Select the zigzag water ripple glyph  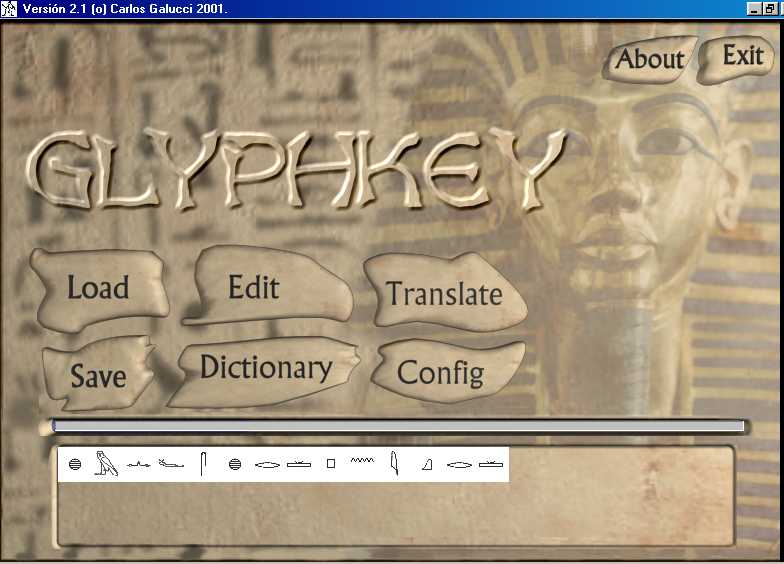(x=362, y=460)
